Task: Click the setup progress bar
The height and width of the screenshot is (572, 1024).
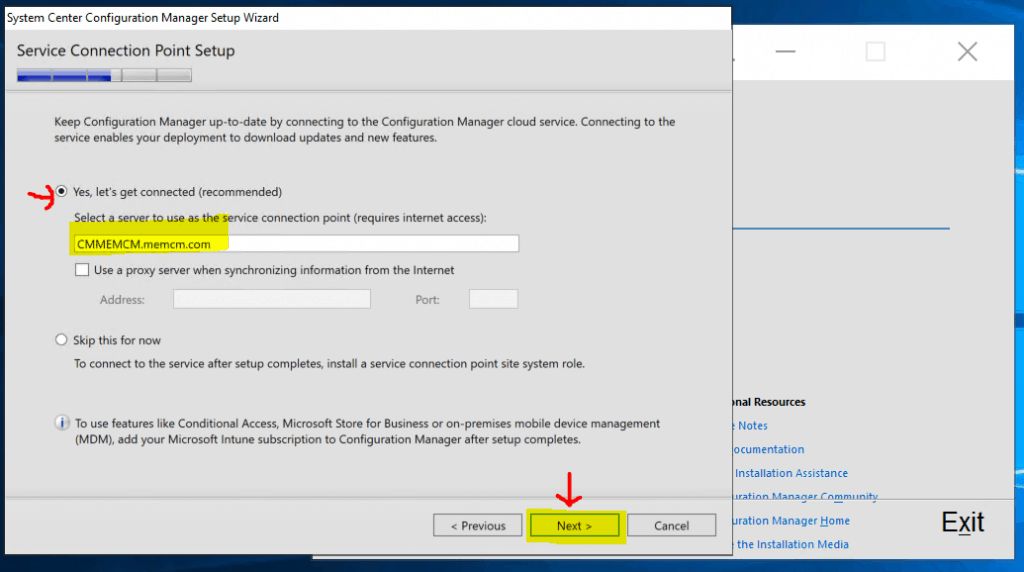Action: pos(104,75)
